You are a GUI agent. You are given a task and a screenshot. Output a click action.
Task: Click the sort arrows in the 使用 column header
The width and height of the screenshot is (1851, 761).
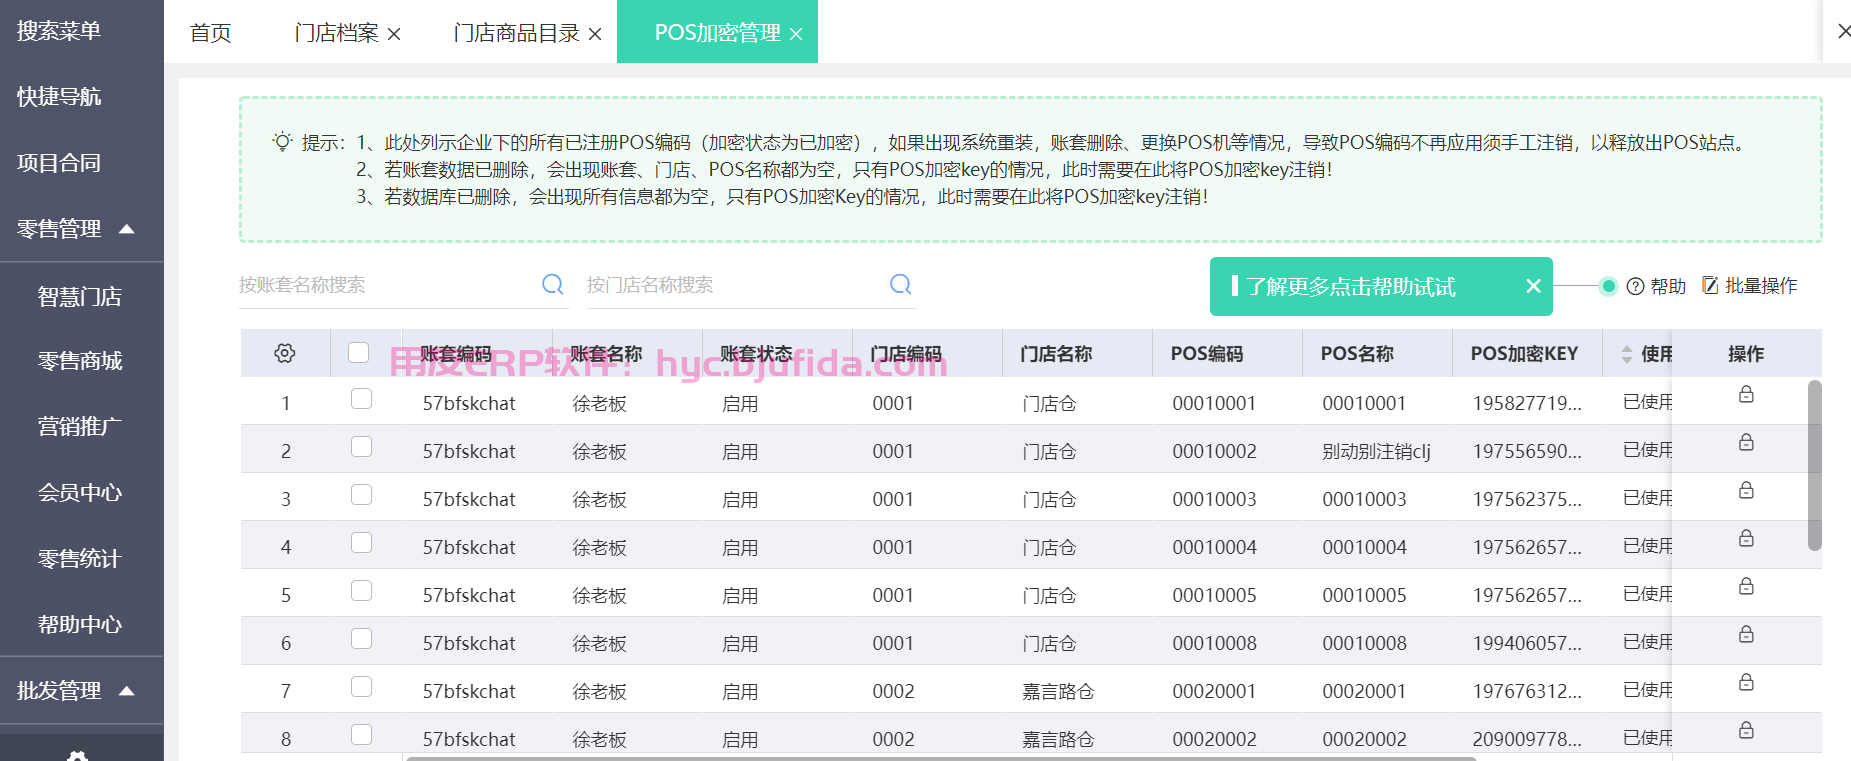click(1627, 354)
